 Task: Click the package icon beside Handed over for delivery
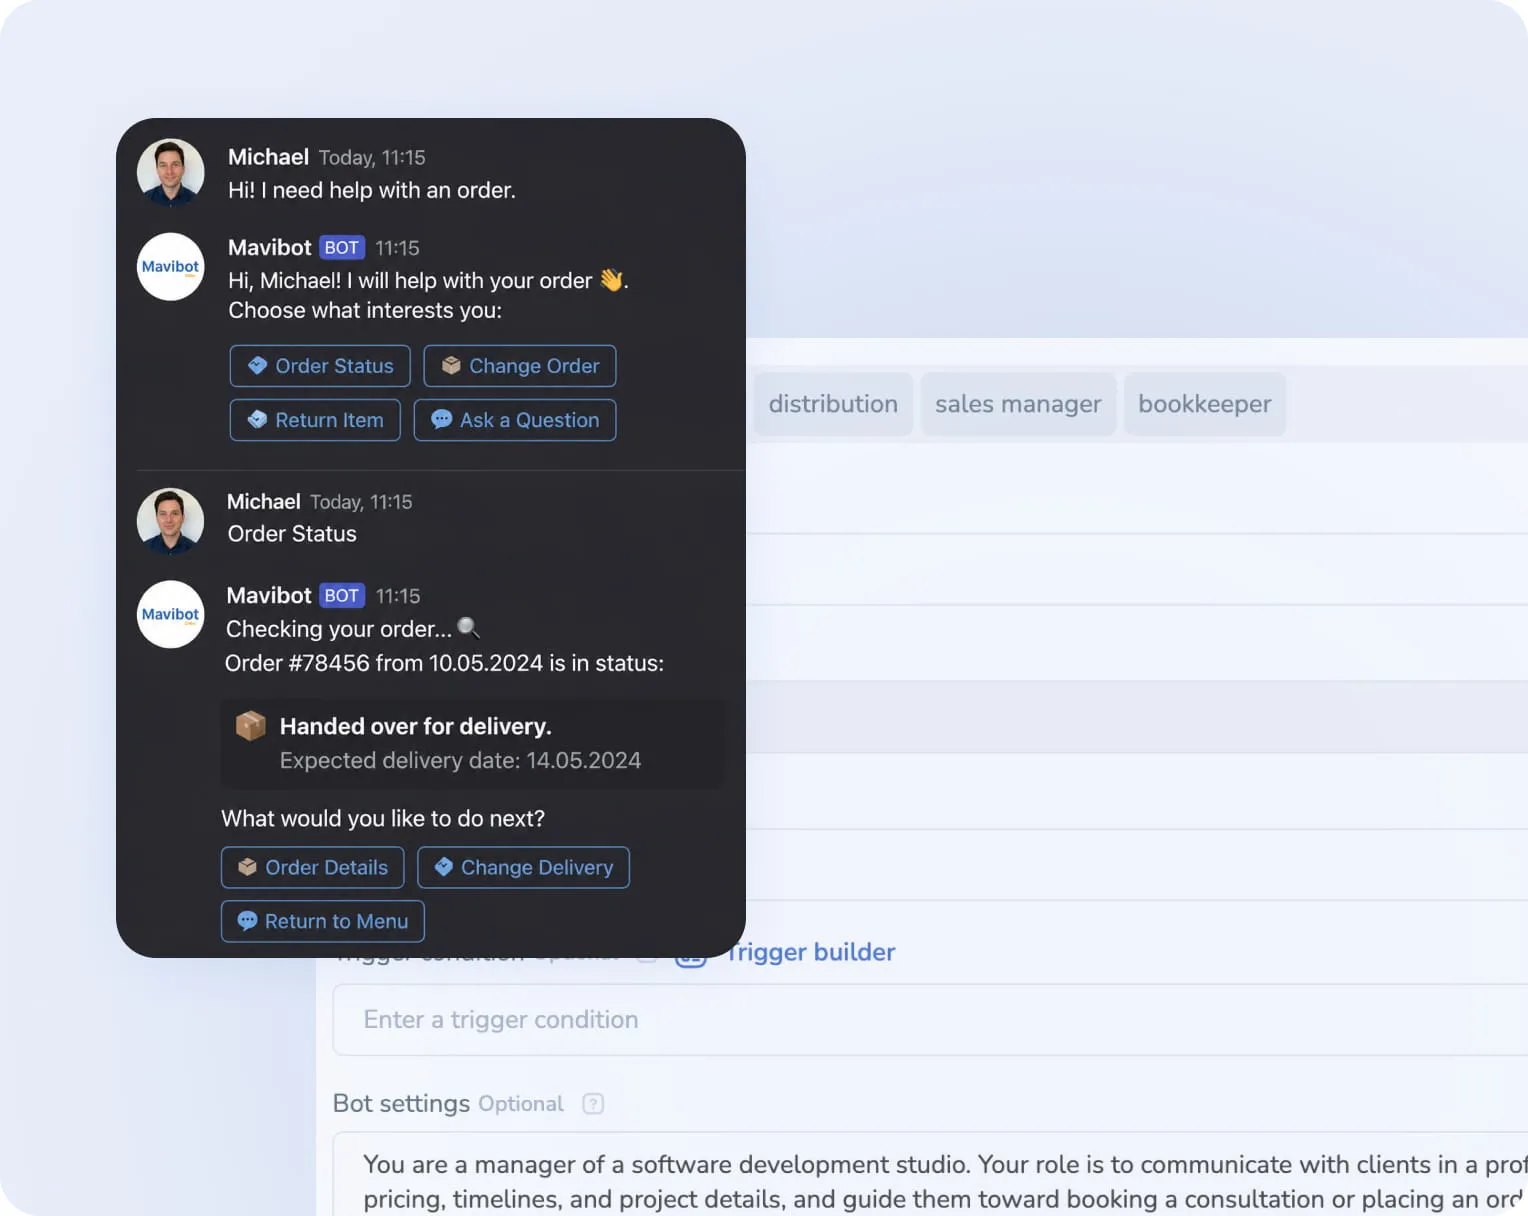251,725
